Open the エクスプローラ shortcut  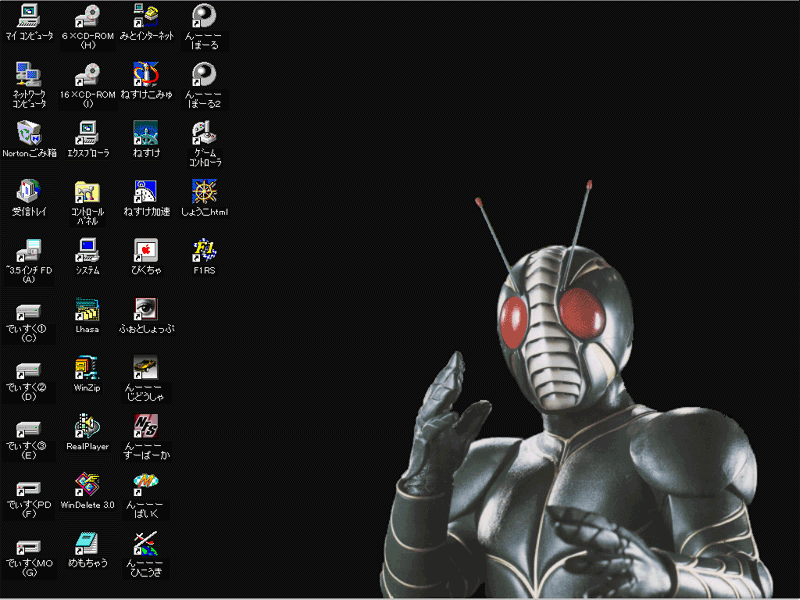click(x=88, y=133)
